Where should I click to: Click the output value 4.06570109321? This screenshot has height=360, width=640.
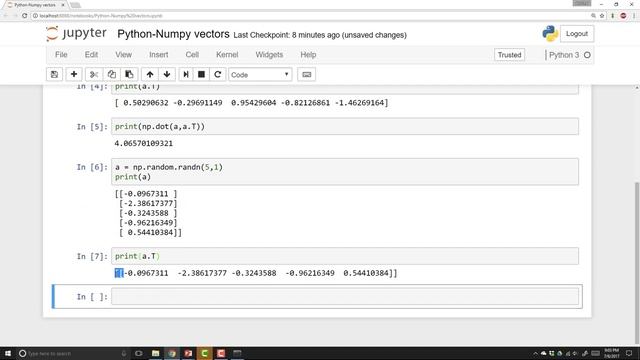(144, 143)
